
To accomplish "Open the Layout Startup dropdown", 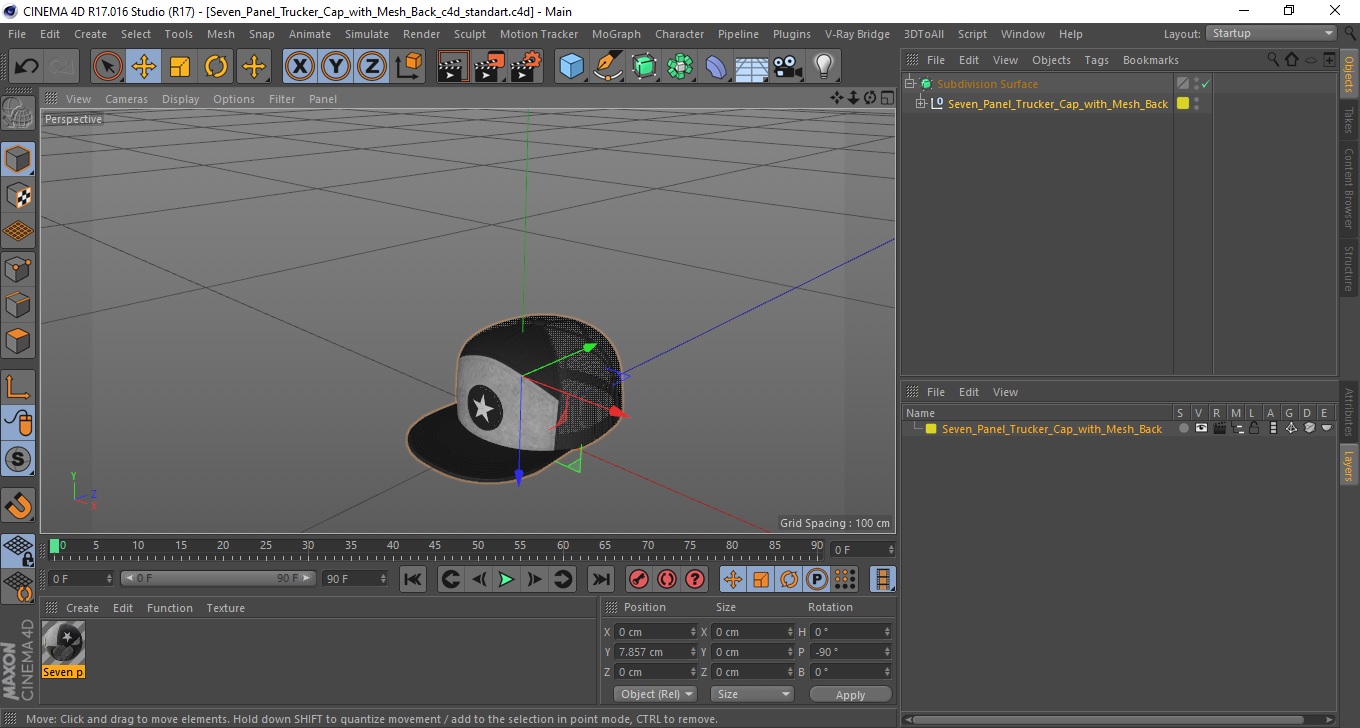I will click(1271, 34).
